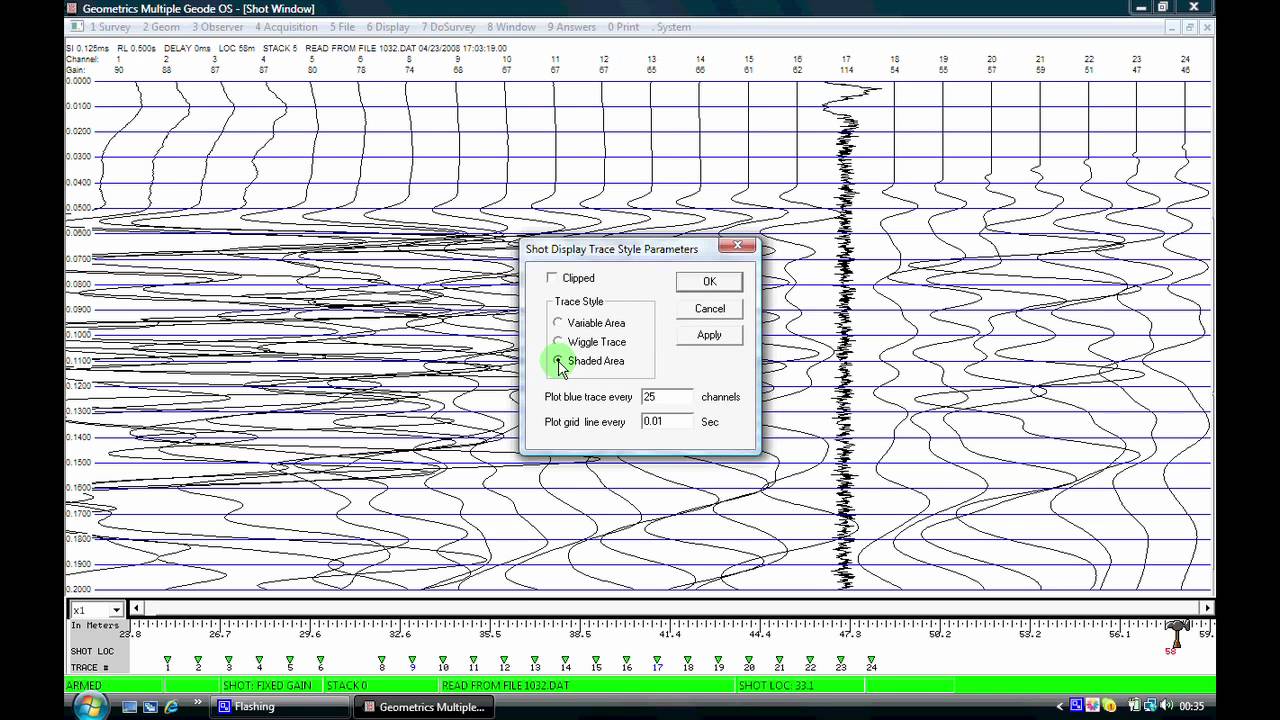The height and width of the screenshot is (720, 1280).
Task: Open the System menu
Action: coord(671,27)
